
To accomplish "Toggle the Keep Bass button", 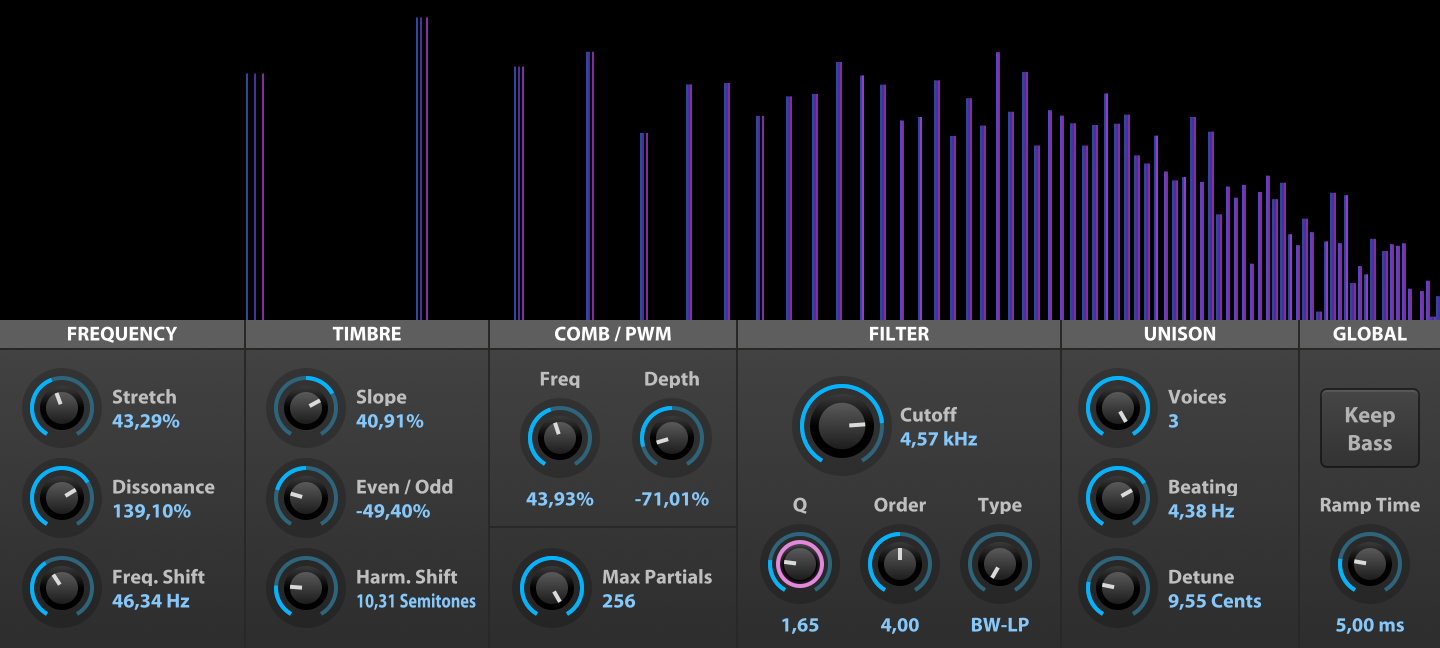I will pos(1369,428).
